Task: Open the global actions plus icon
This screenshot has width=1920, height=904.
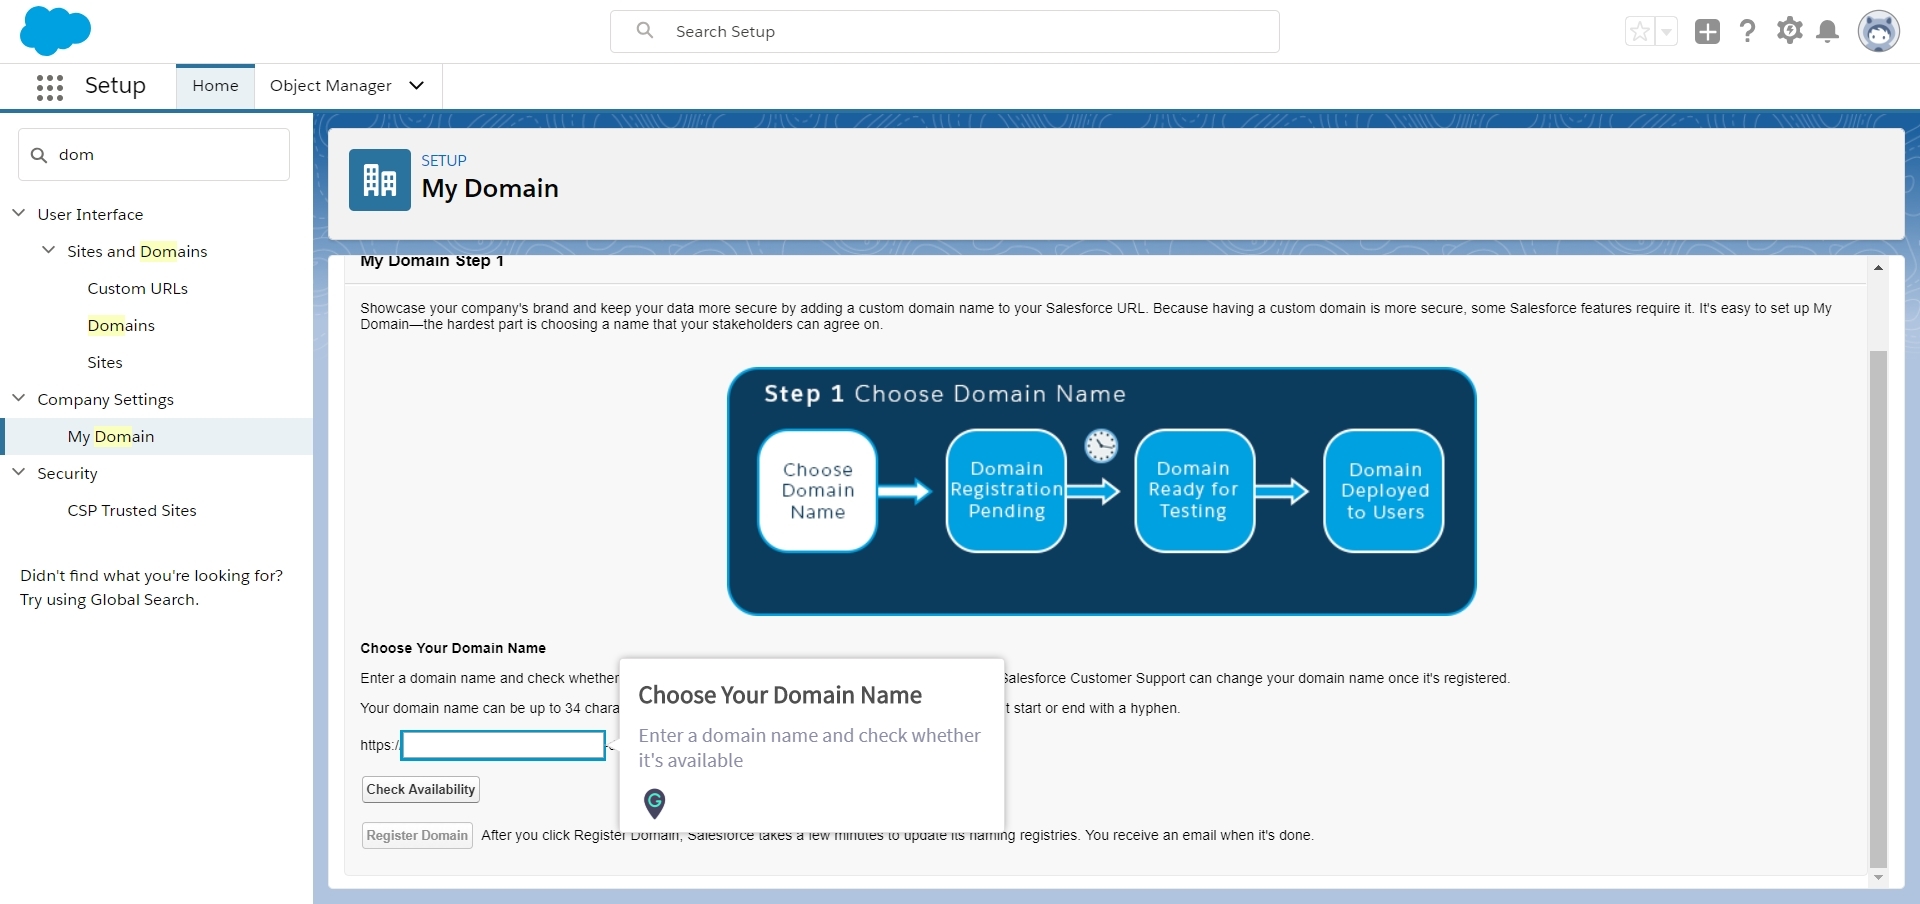Action: pos(1707,32)
